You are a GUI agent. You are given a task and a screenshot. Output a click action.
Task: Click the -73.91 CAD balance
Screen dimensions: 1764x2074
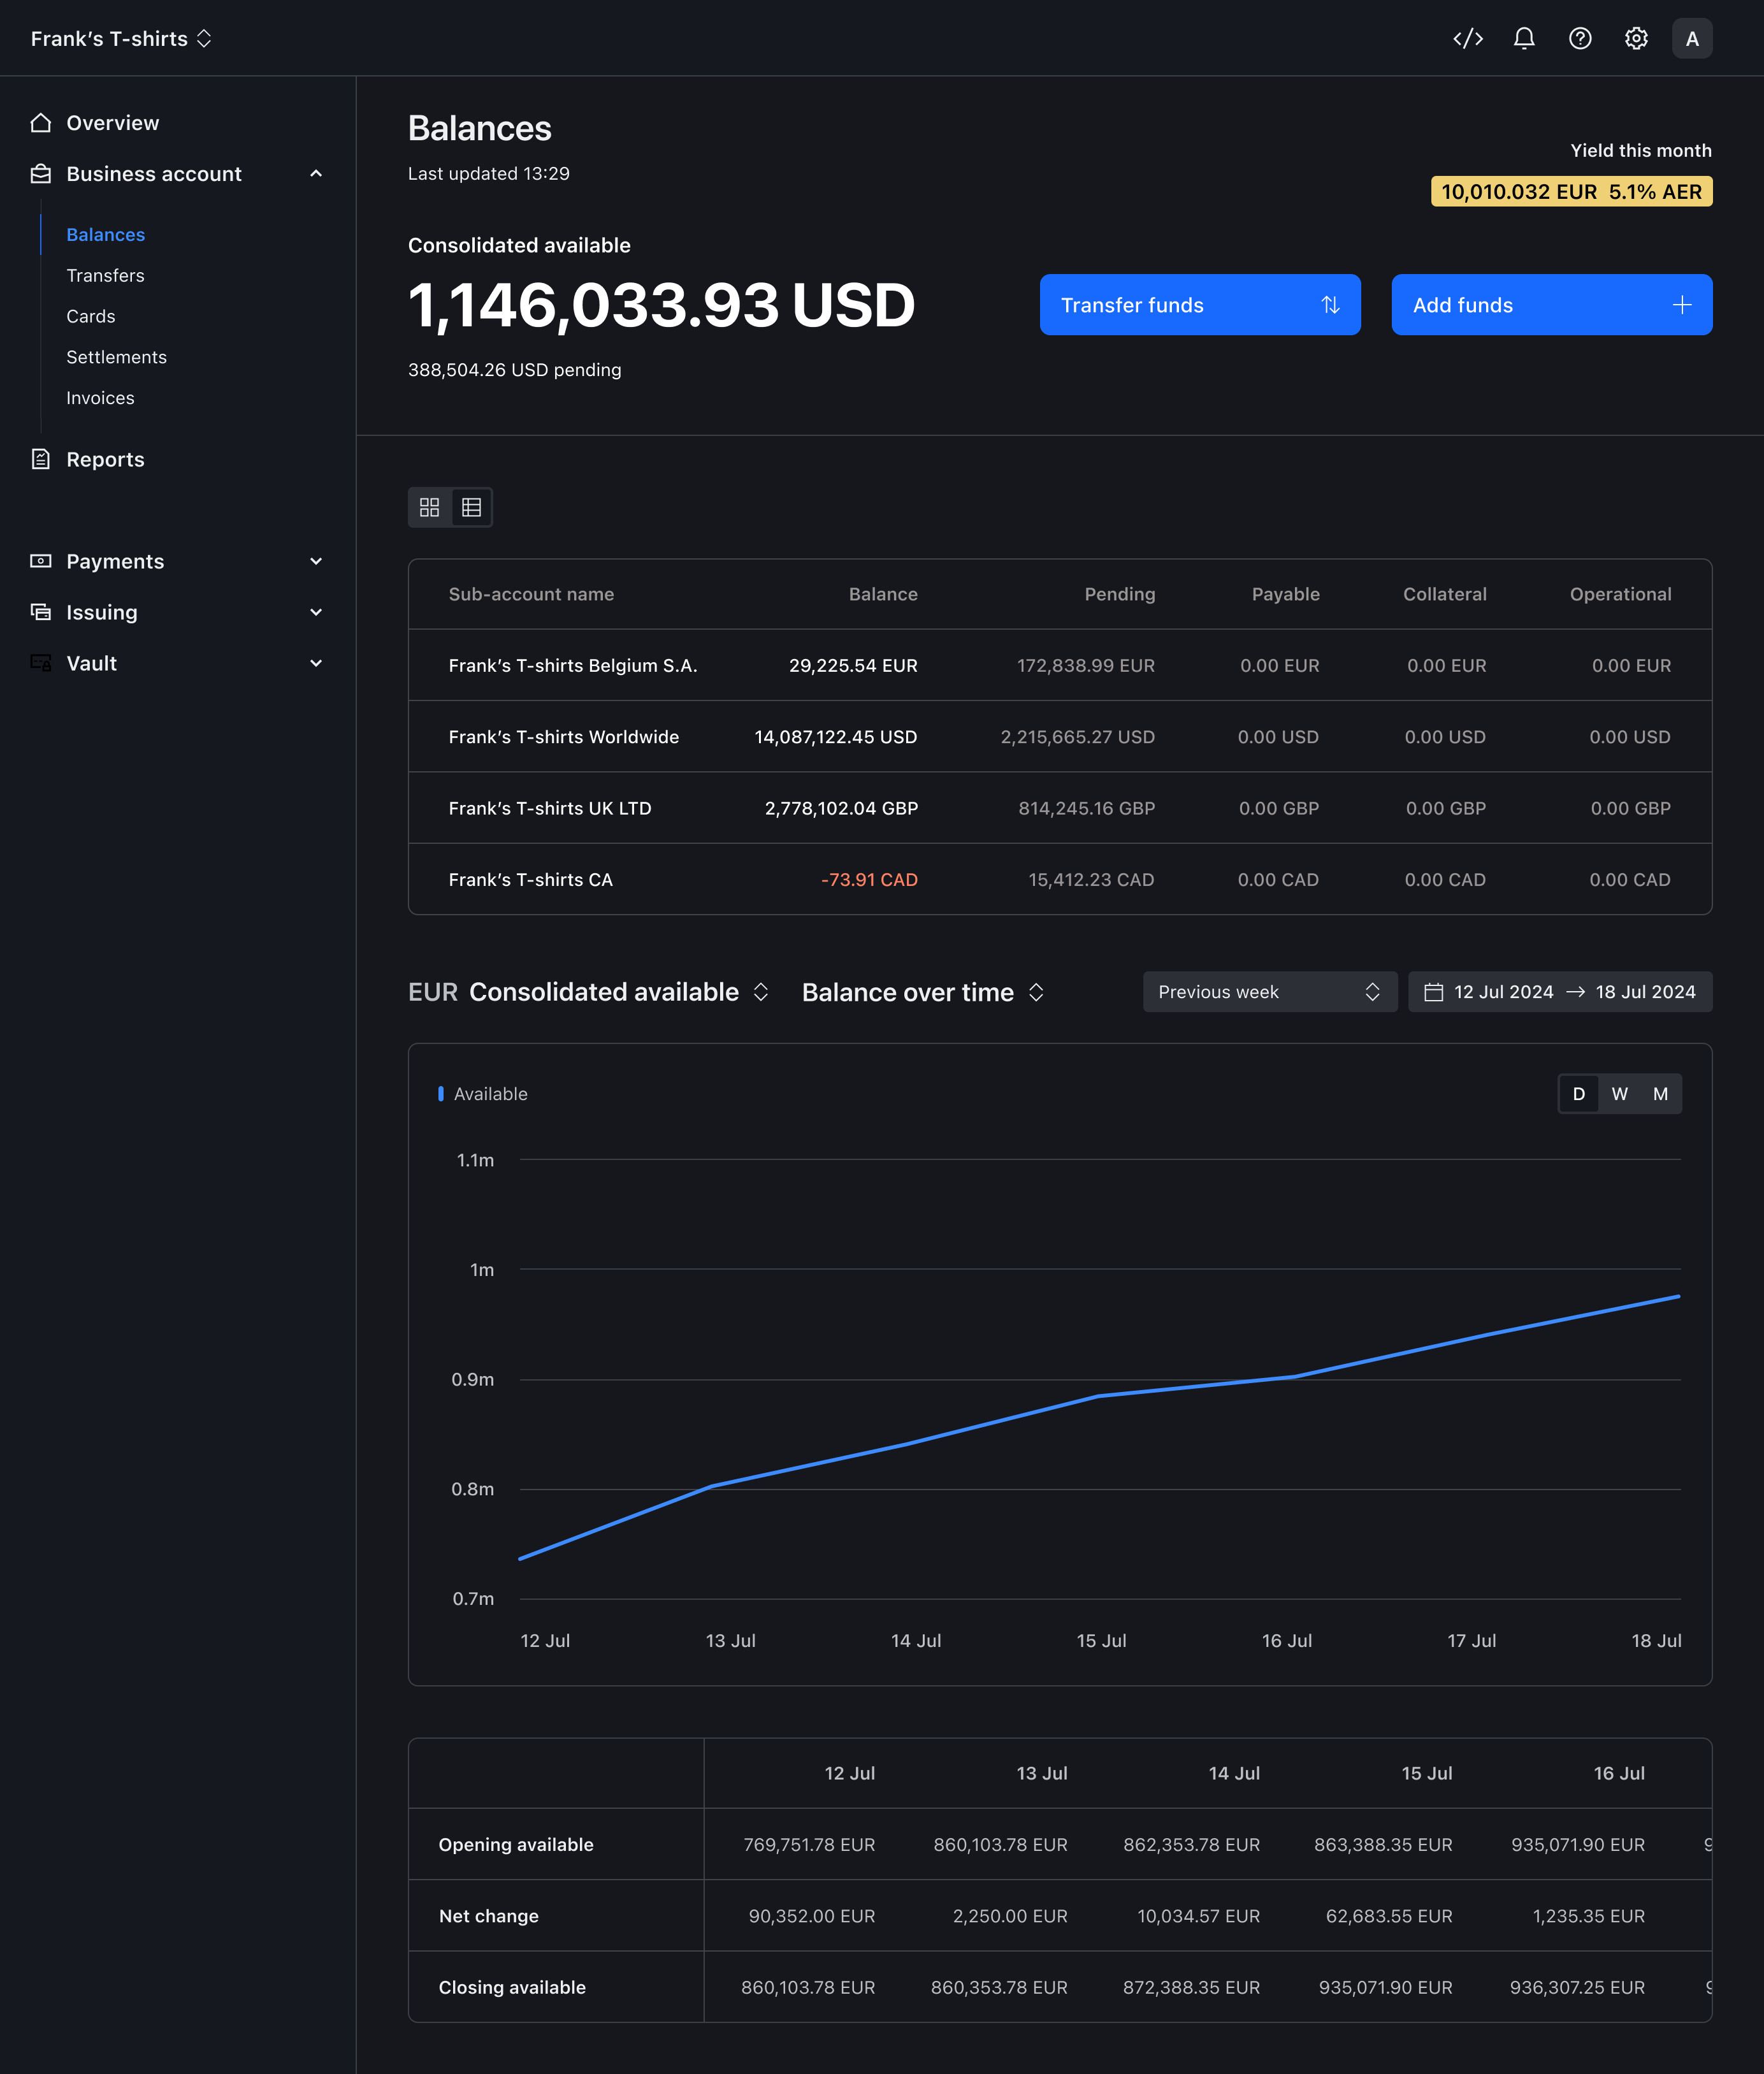[x=869, y=879]
